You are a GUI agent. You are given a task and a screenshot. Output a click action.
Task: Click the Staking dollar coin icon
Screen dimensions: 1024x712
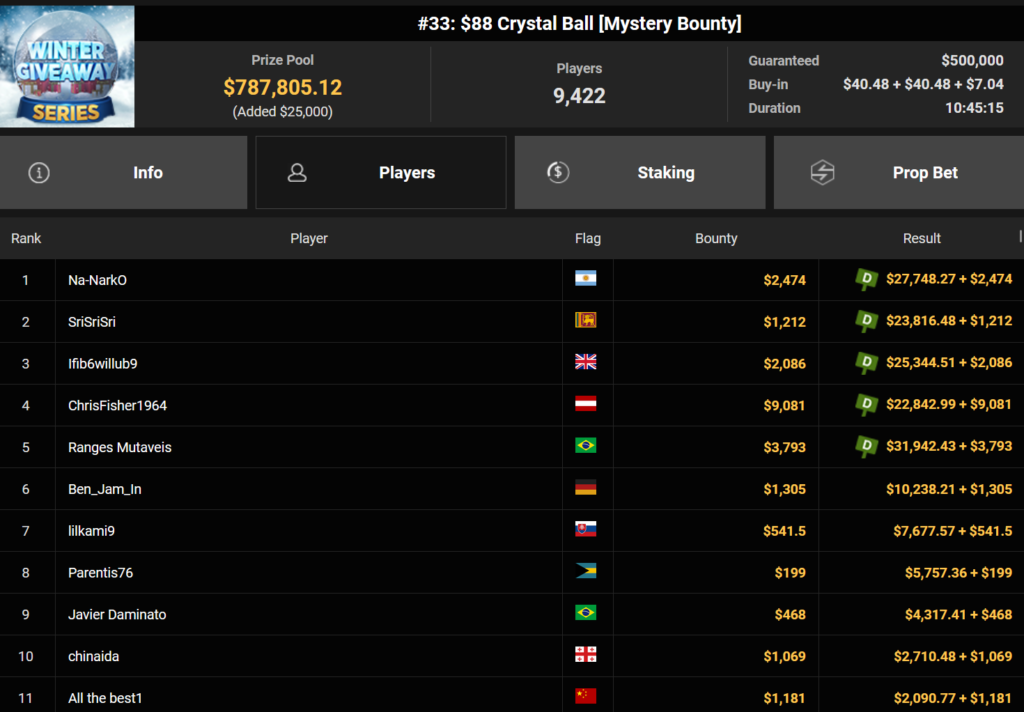click(558, 172)
